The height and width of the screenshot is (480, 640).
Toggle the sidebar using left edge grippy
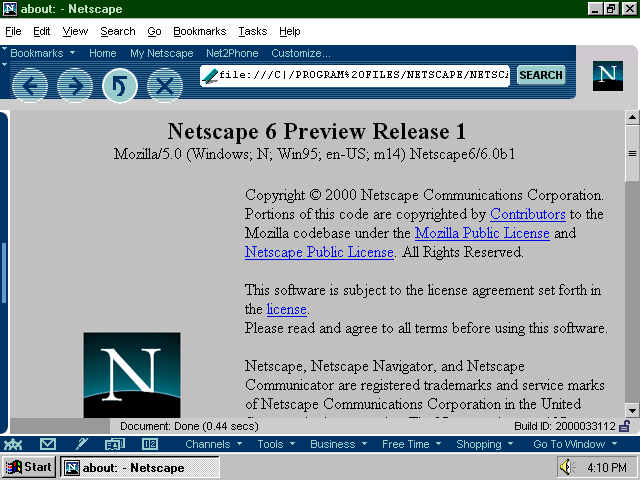click(x=4, y=265)
